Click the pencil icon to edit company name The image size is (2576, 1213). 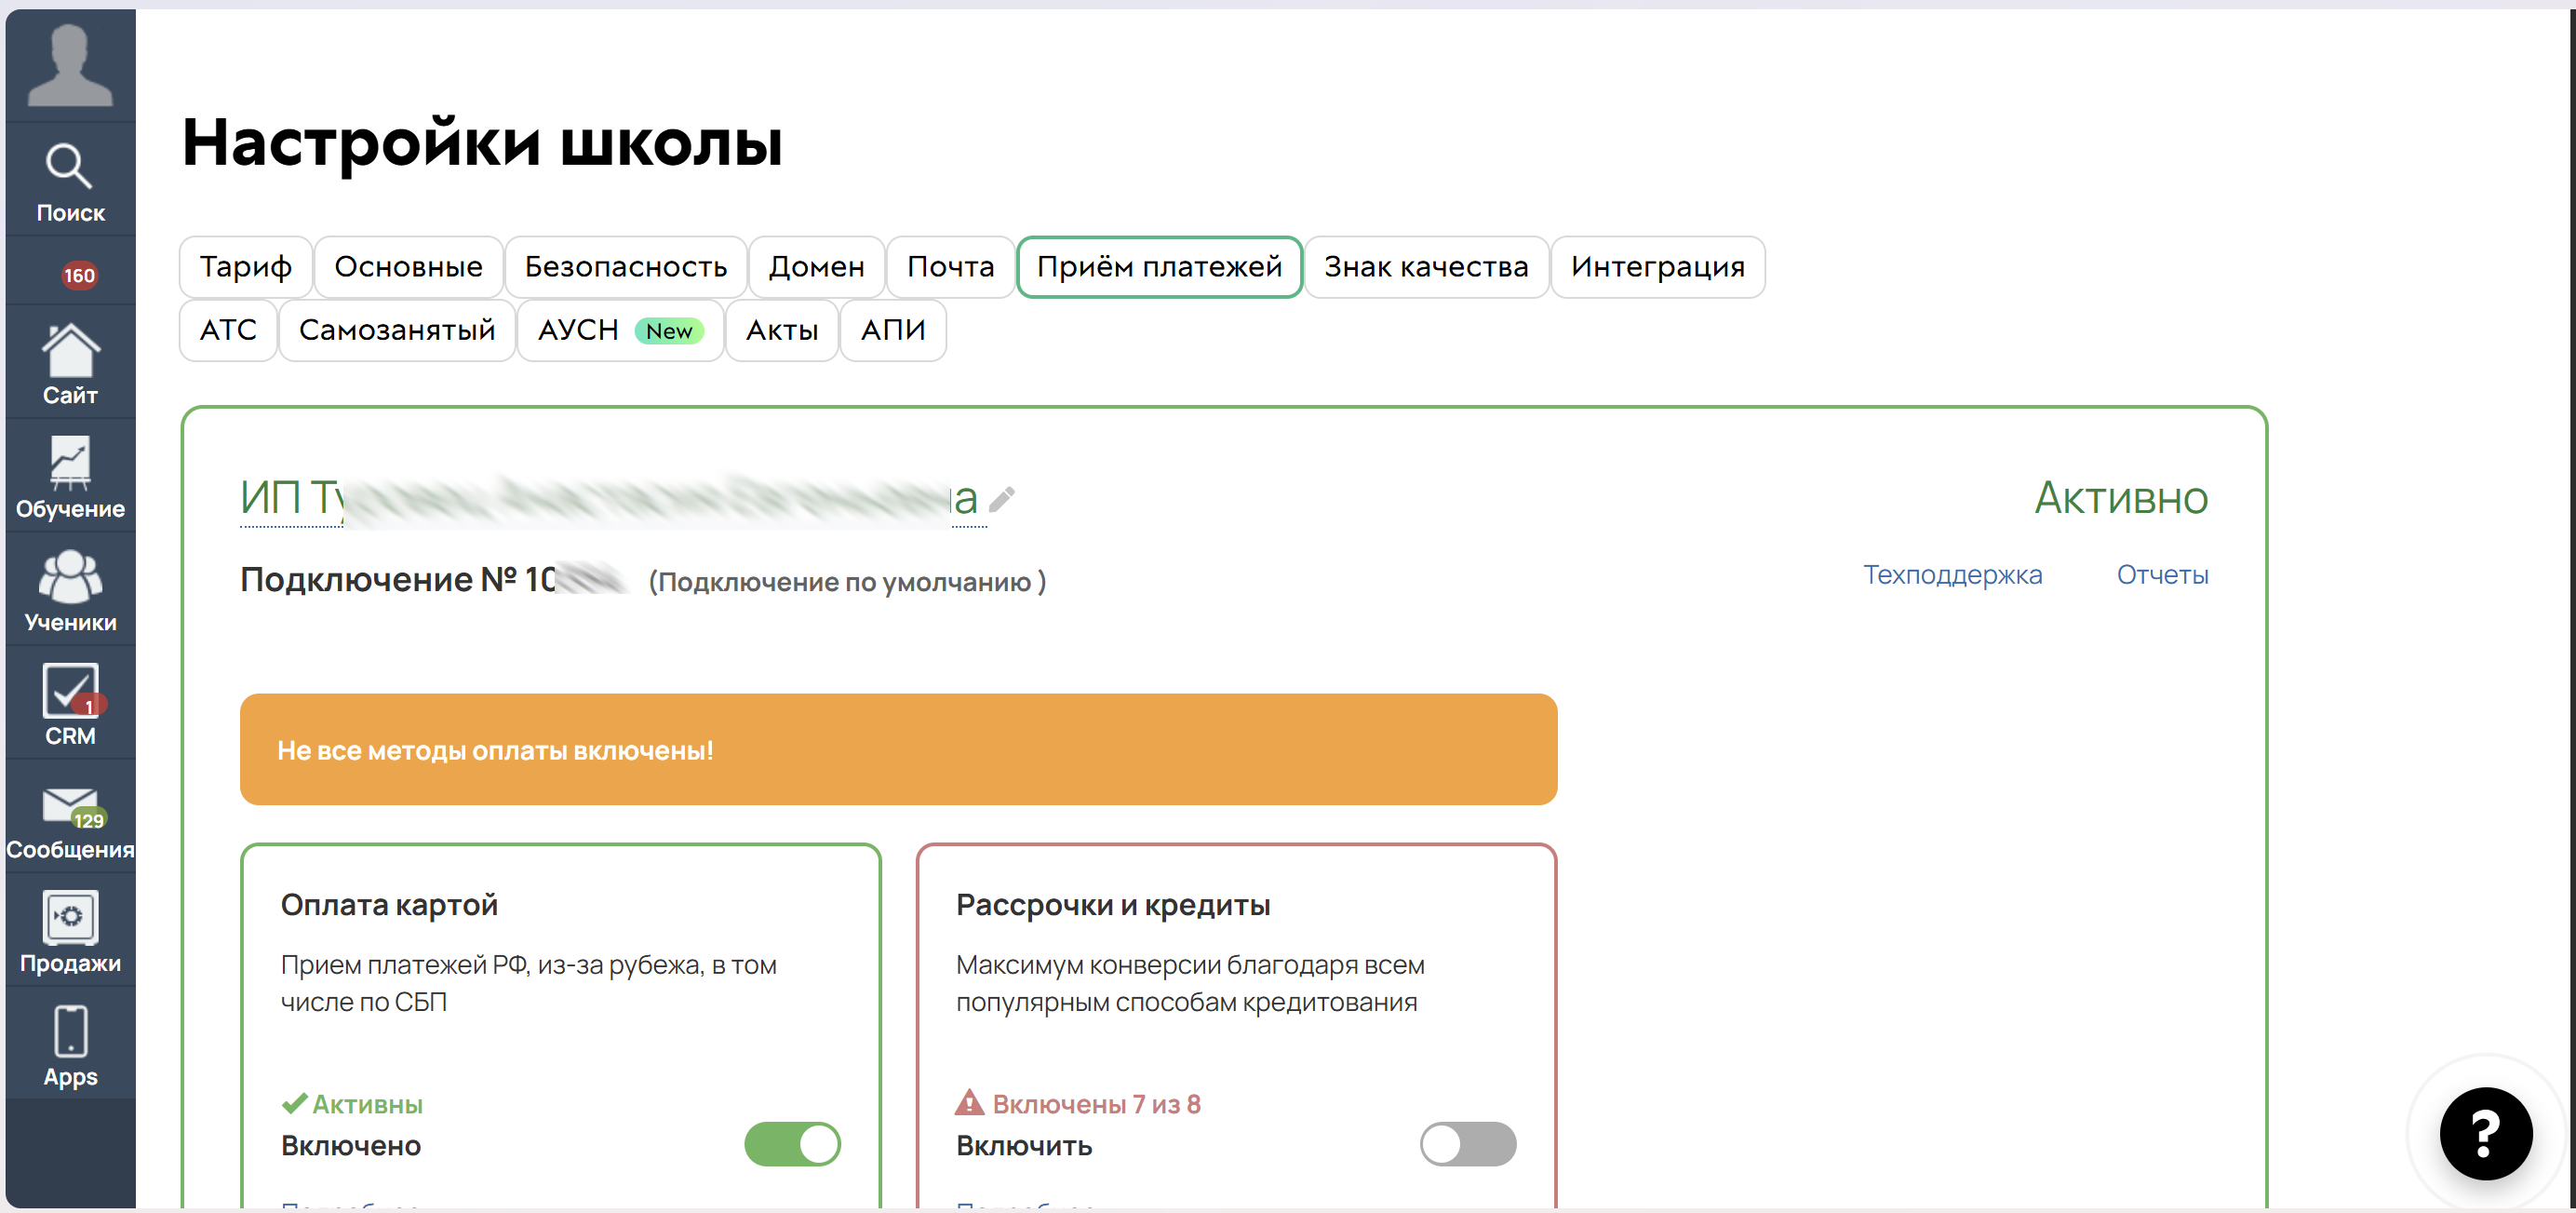pyautogui.click(x=1002, y=498)
